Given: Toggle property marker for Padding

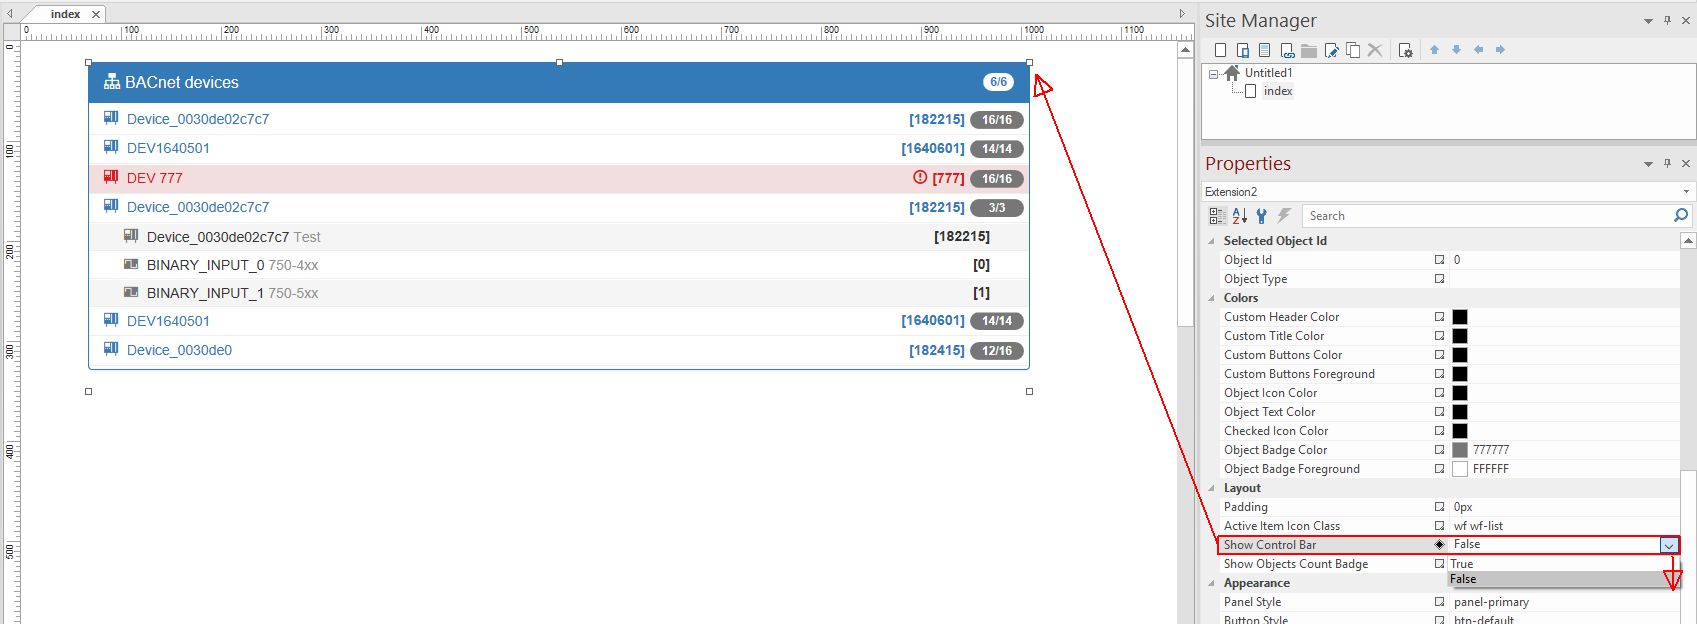Looking at the screenshot, I should click(1440, 507).
